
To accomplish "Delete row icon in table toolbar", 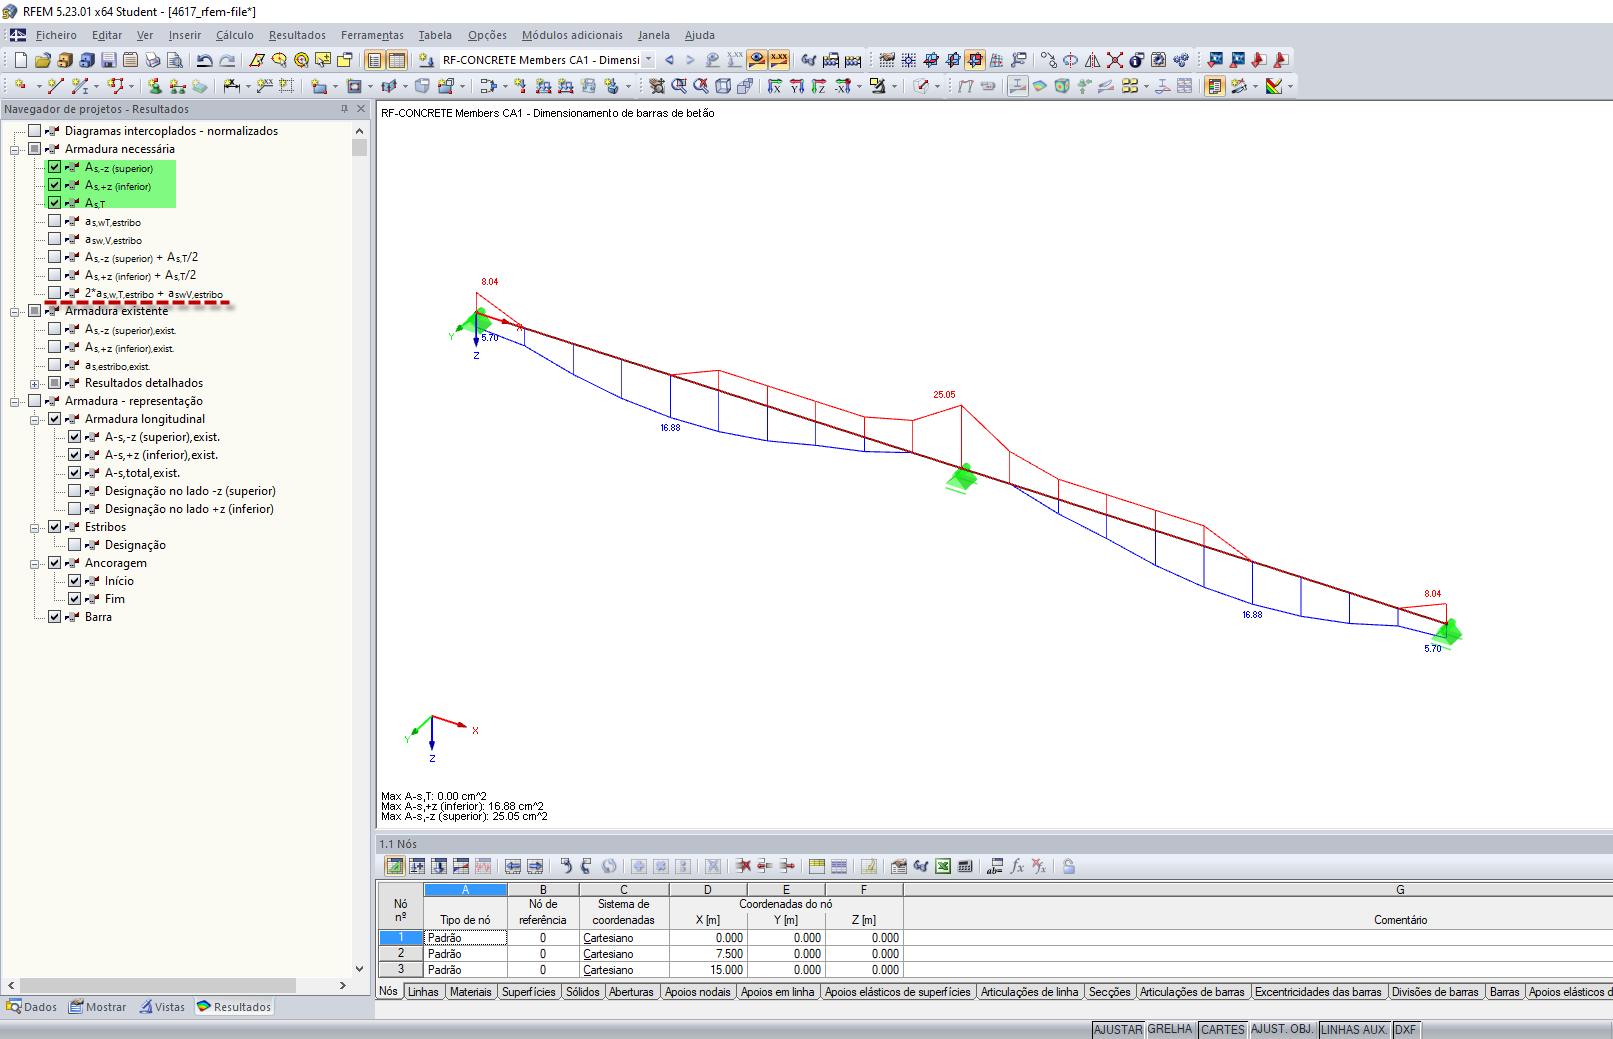I will point(743,866).
